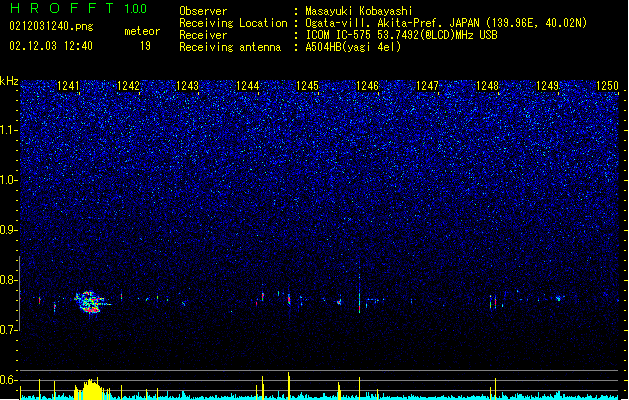This screenshot has height=400, width=629.
Task: Click the 1241 time marker
Action: point(68,86)
